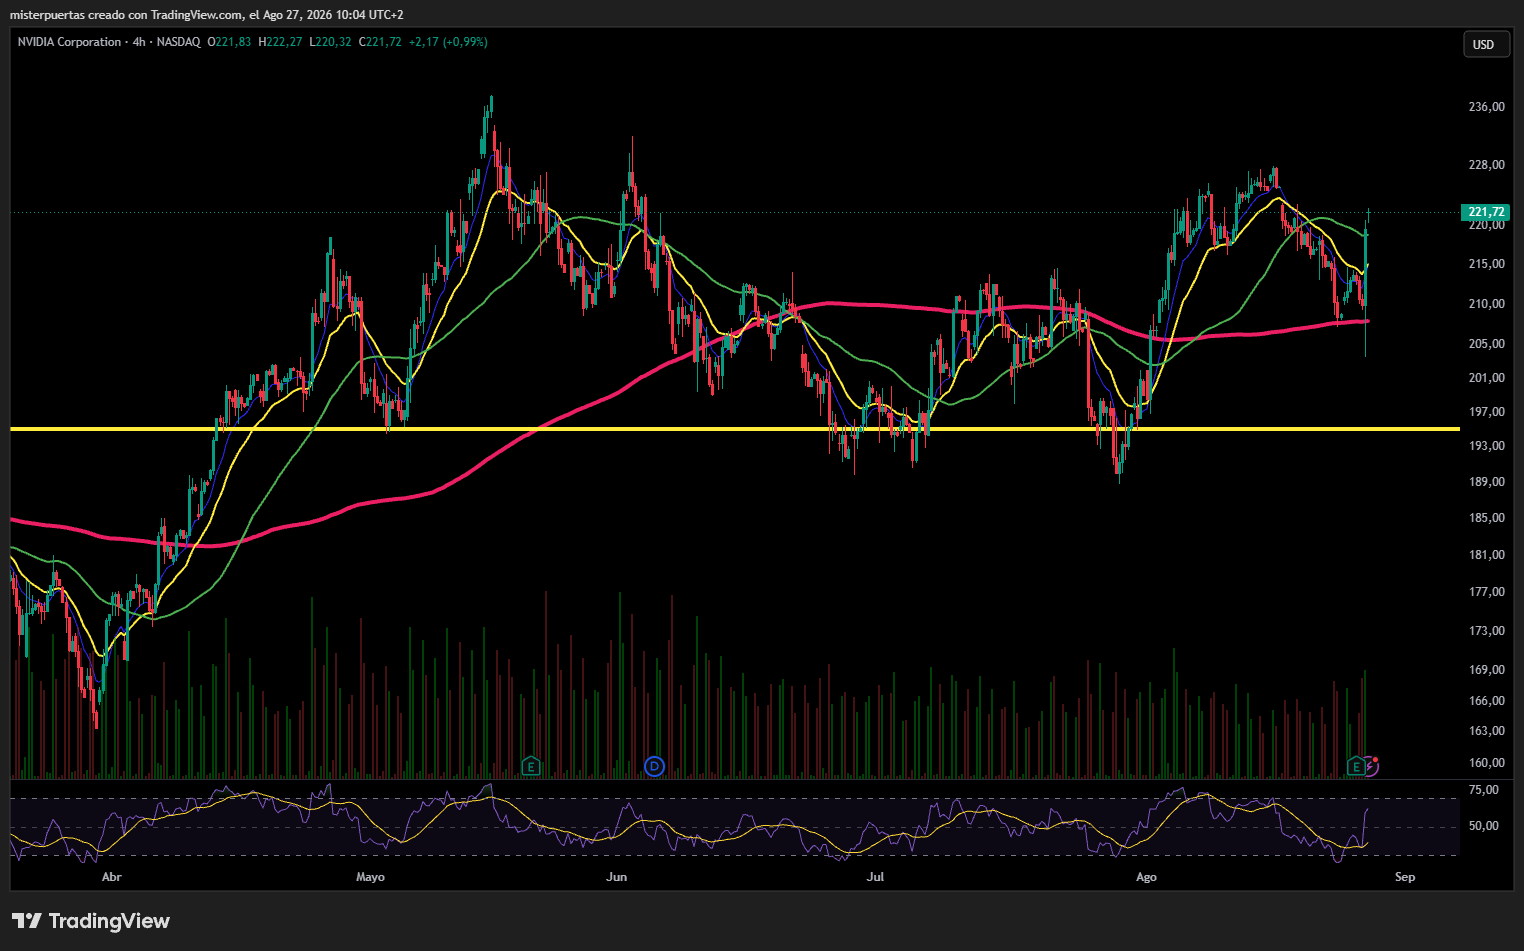Click the Abr label on the time axis
The width and height of the screenshot is (1524, 951).
point(112,877)
